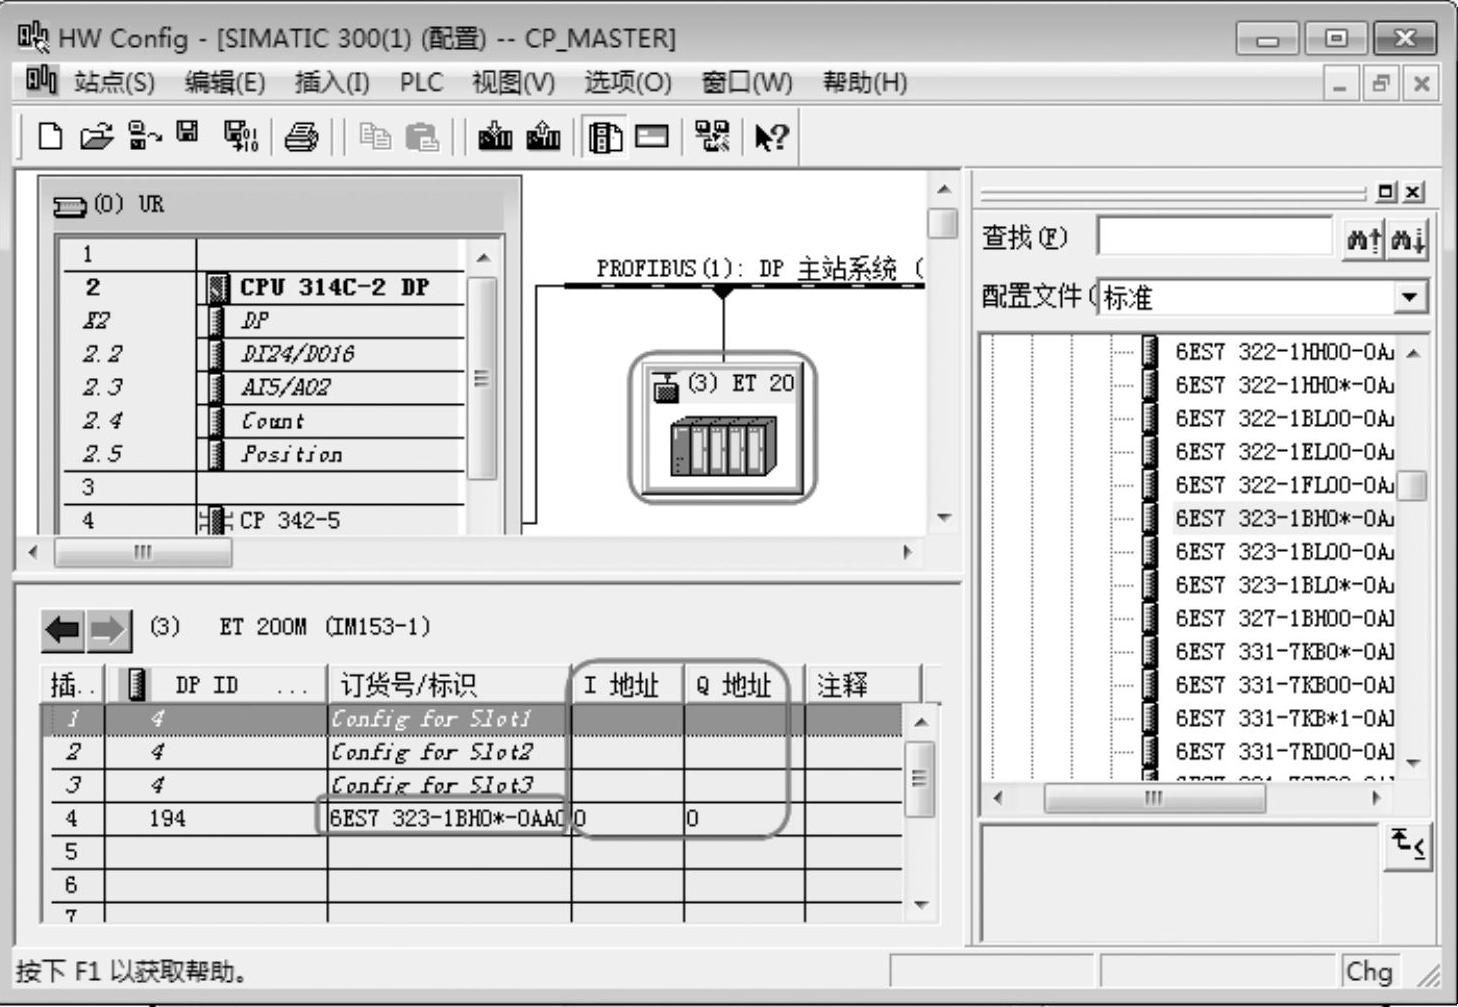Toggle the hardware Catalog panel icon
This screenshot has width=1458, height=1007.
605,136
